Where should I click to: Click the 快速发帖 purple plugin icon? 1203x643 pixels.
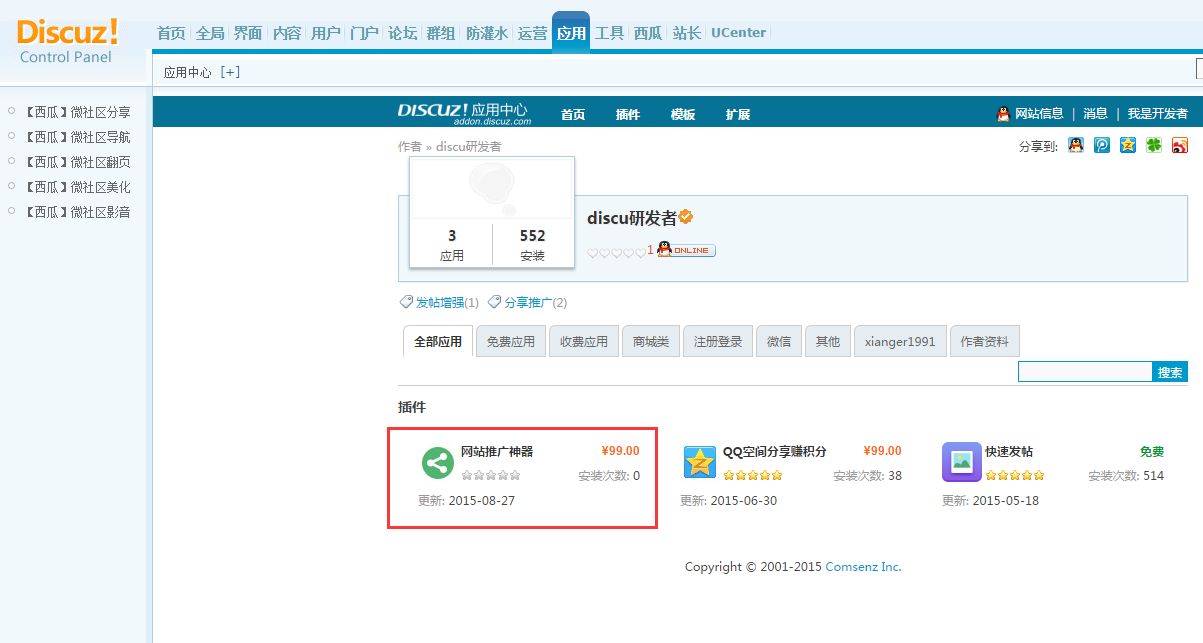(x=962, y=462)
